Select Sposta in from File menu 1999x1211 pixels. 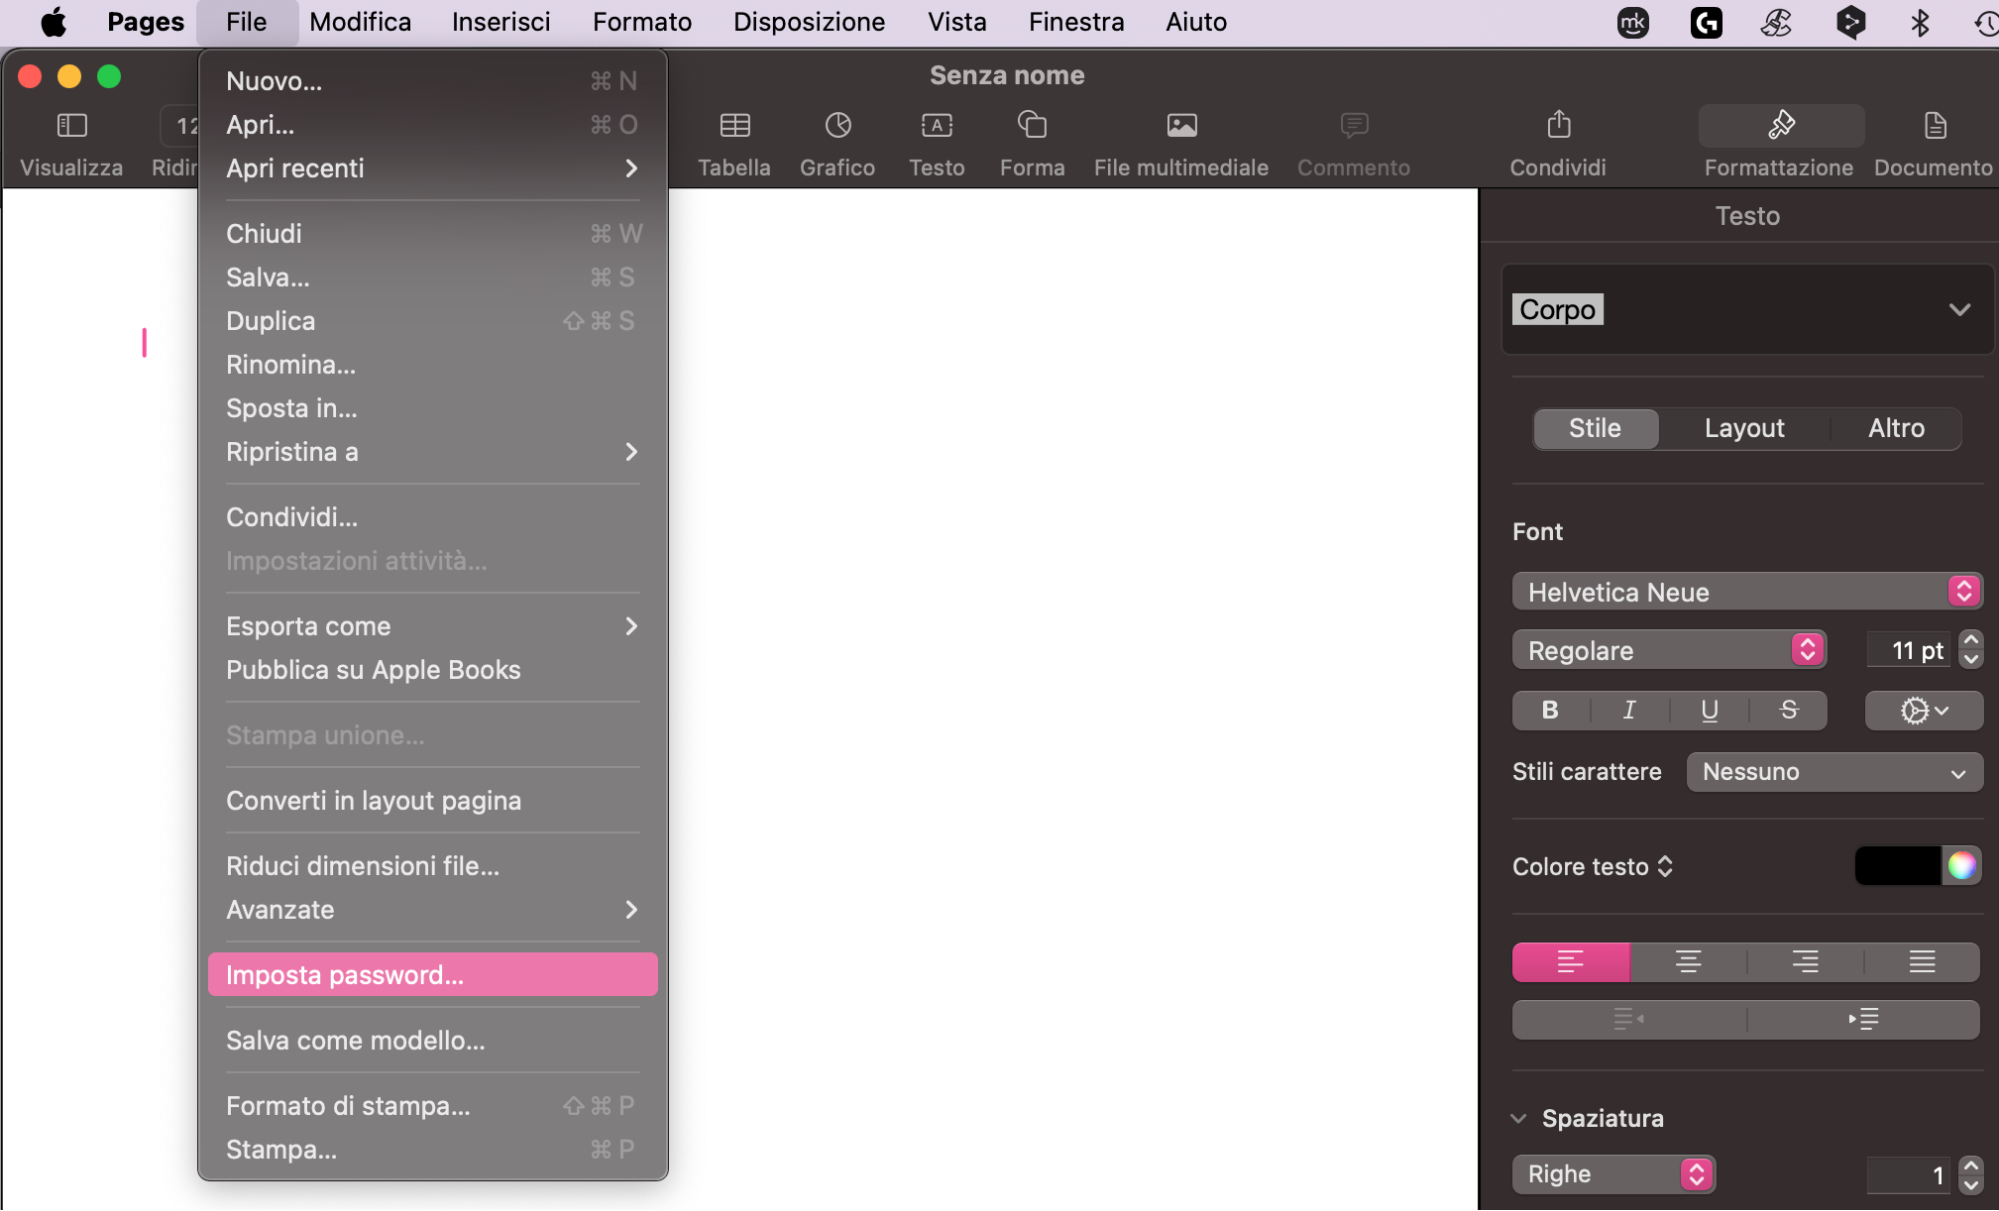pyautogui.click(x=432, y=408)
